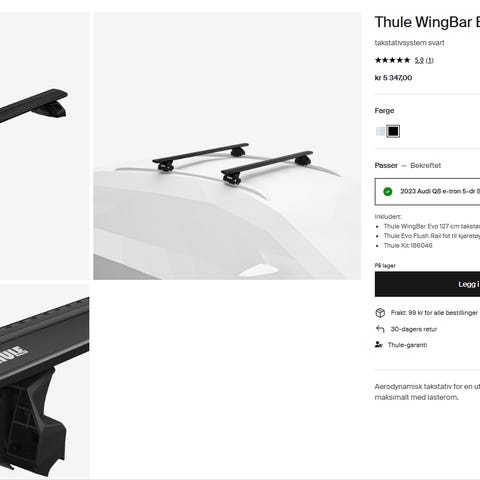Open the top-left crossbar product image

click(x=45, y=146)
